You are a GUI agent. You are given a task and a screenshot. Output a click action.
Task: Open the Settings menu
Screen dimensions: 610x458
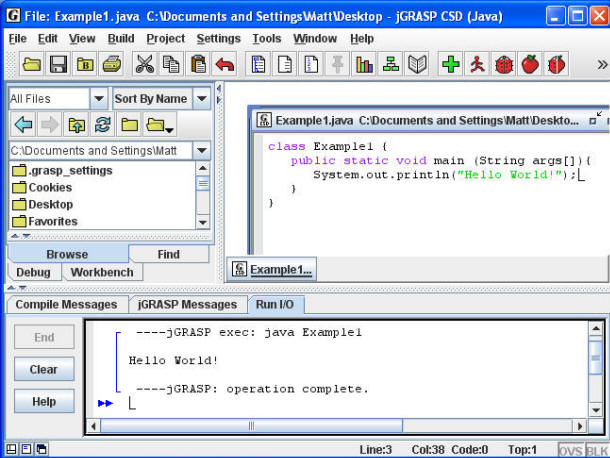[x=219, y=39]
